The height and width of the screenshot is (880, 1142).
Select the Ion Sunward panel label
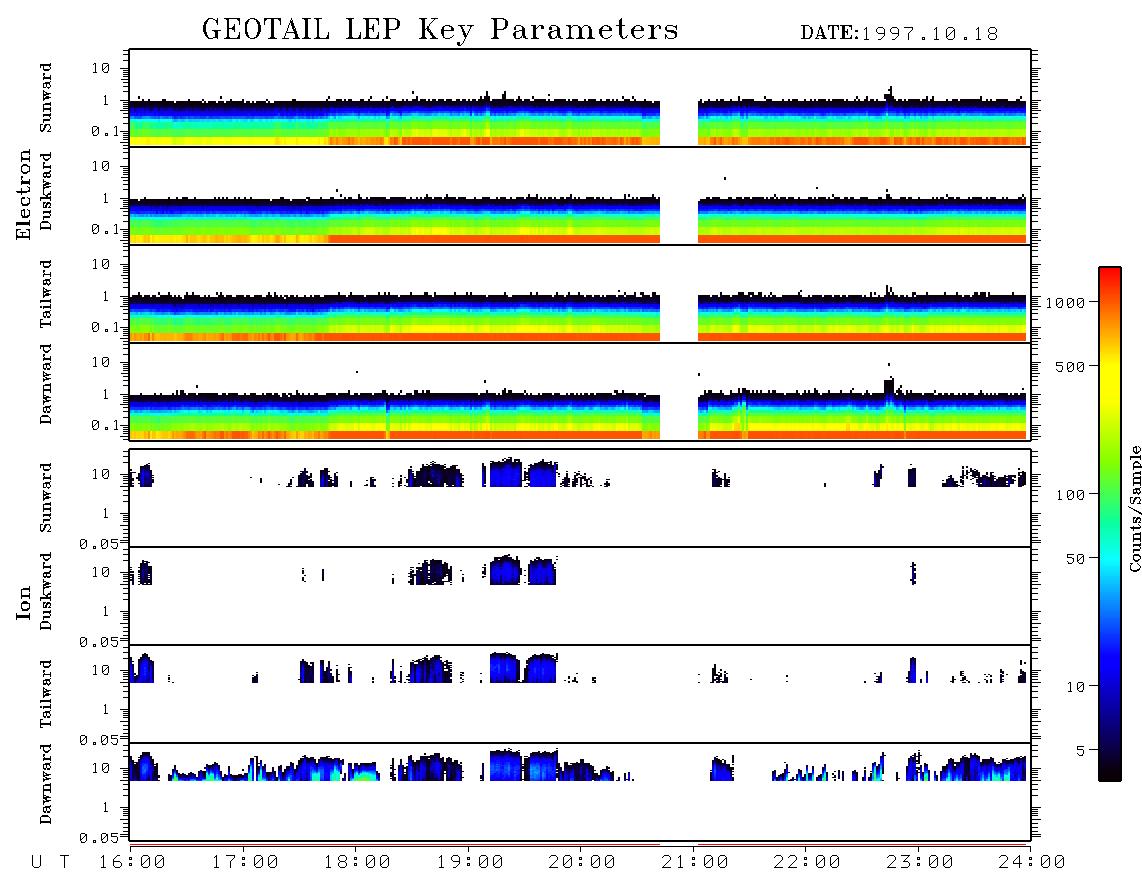46,498
